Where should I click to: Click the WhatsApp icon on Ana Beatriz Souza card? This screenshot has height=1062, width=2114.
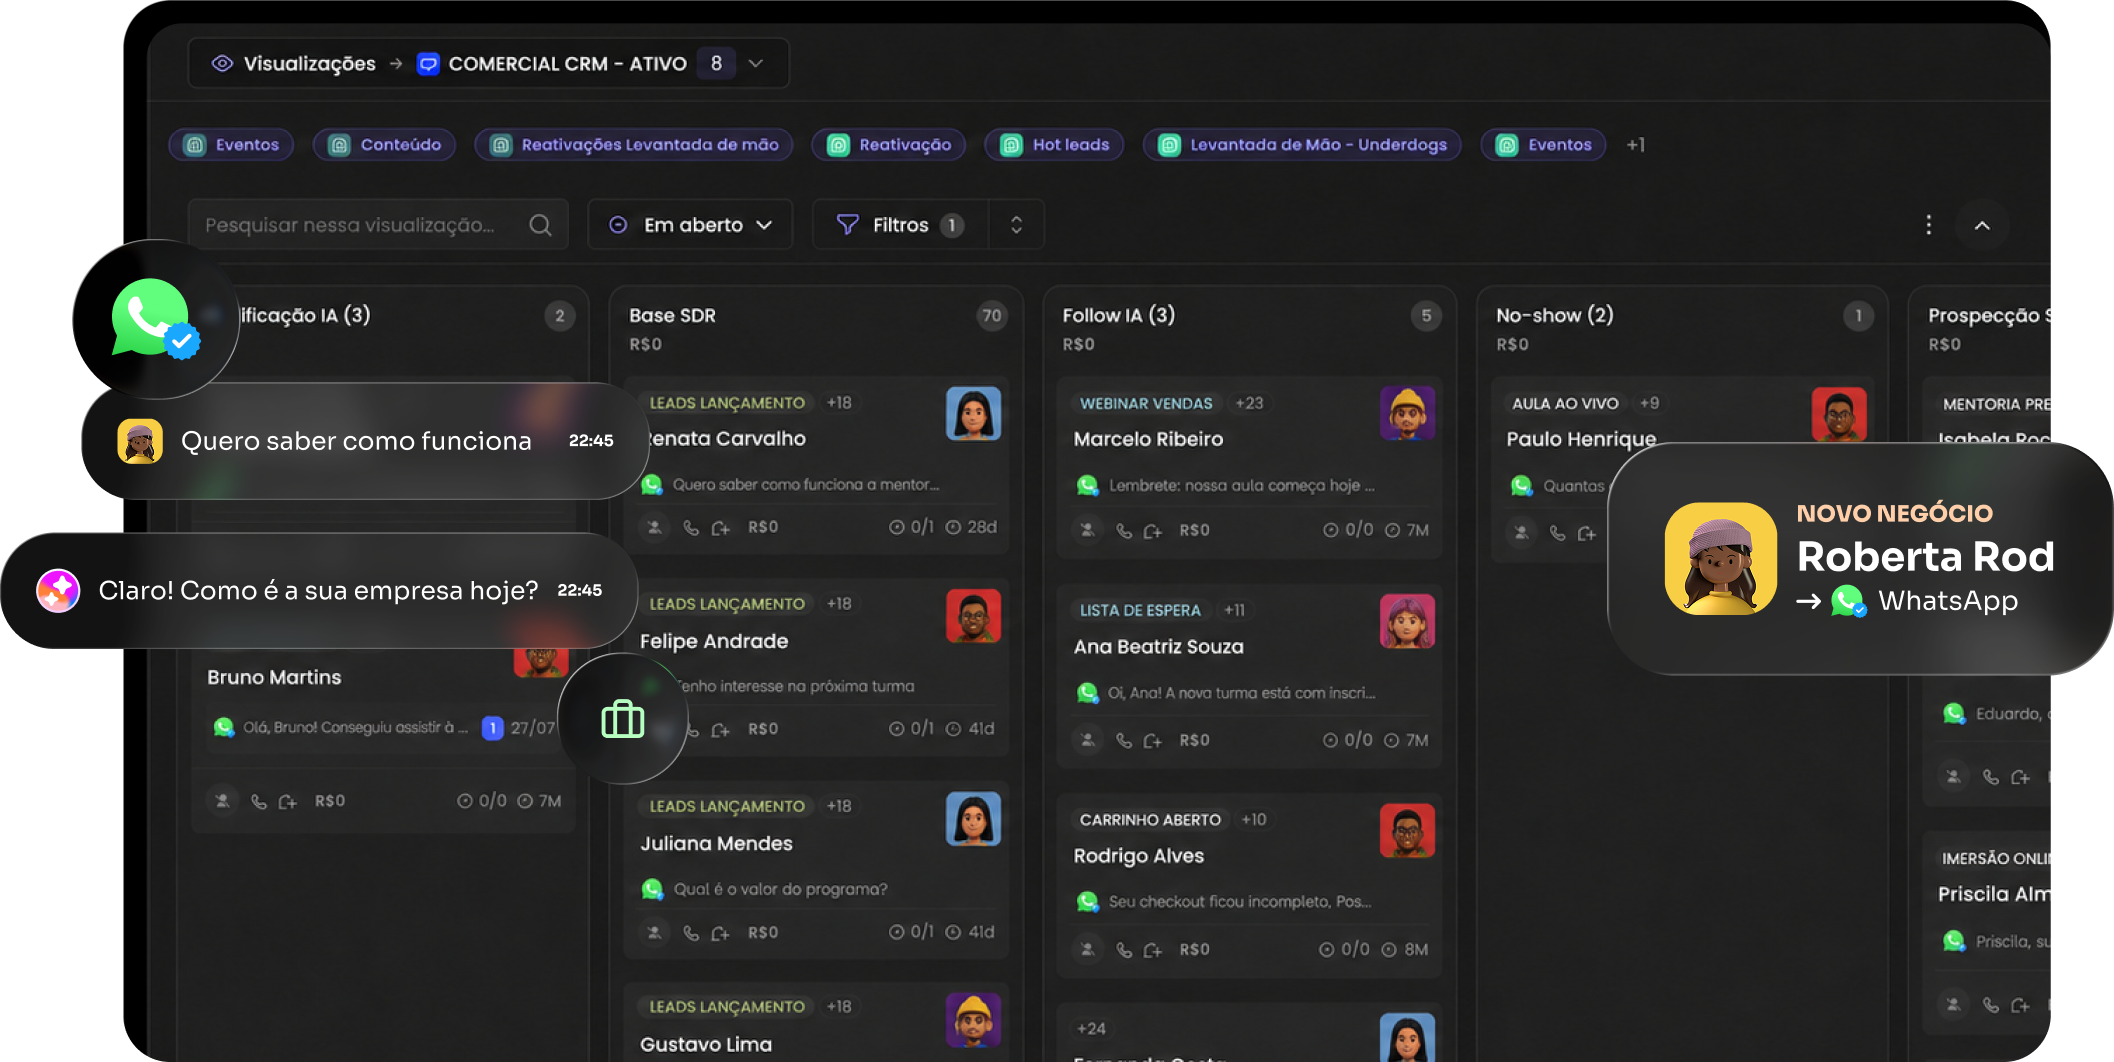click(x=1087, y=692)
